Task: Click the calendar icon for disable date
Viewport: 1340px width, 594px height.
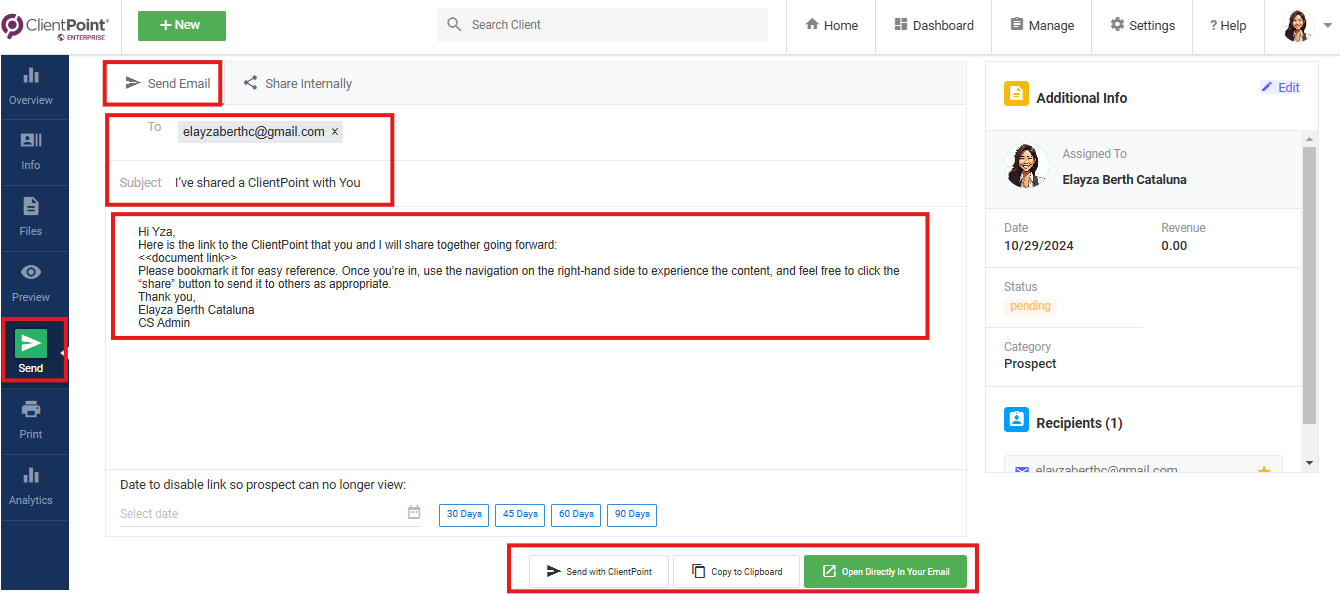Action: point(414,513)
